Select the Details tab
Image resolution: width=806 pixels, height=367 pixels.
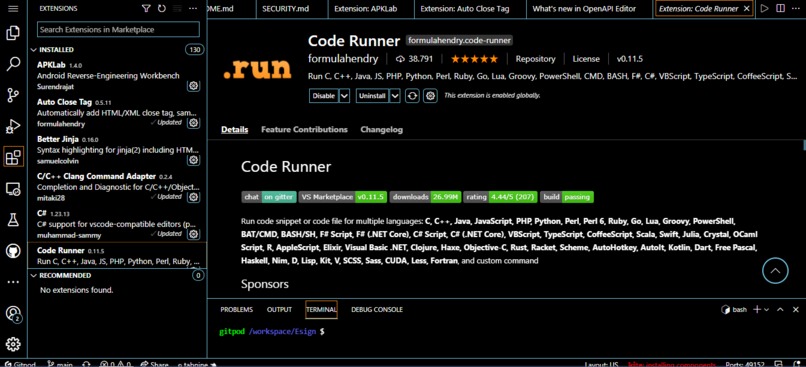pos(234,130)
